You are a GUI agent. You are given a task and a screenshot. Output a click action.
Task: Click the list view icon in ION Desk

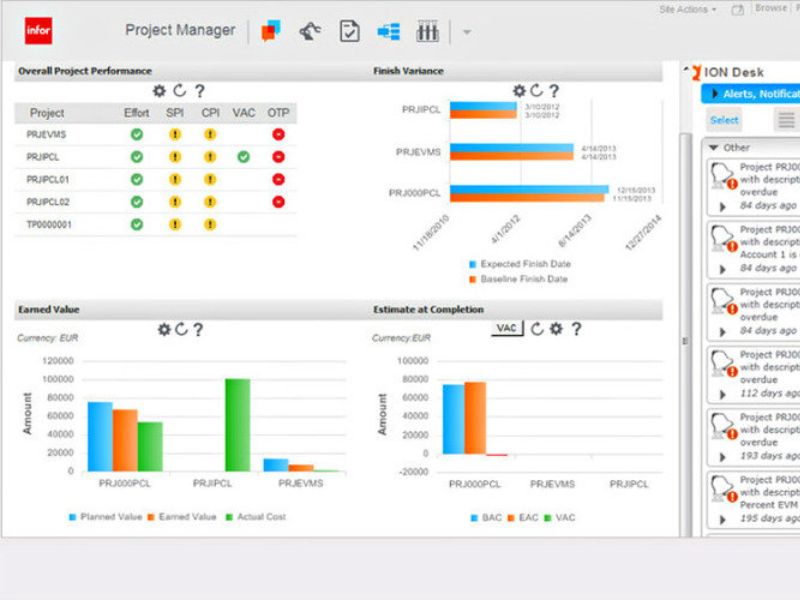787,120
